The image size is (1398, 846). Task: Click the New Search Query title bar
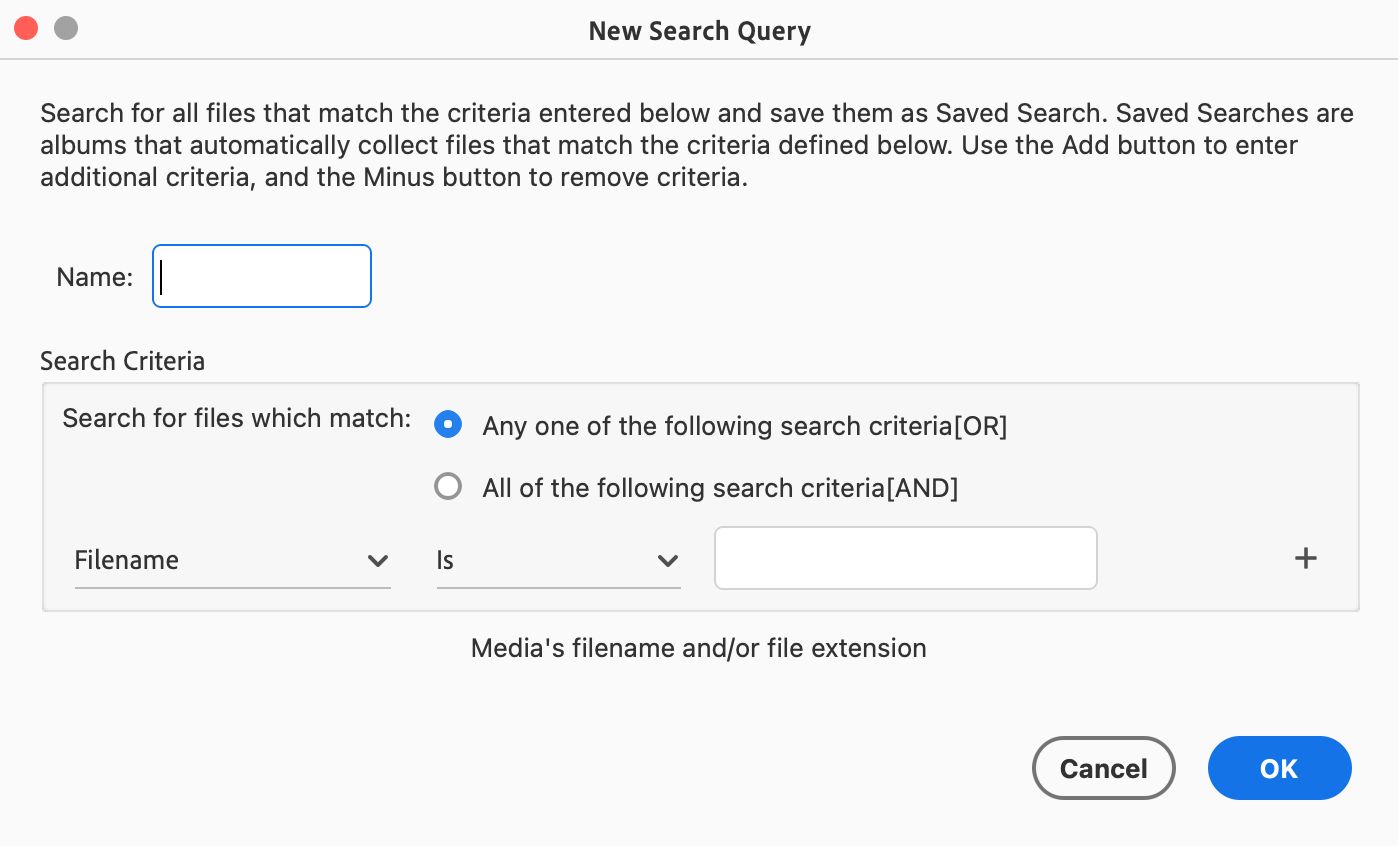[699, 31]
